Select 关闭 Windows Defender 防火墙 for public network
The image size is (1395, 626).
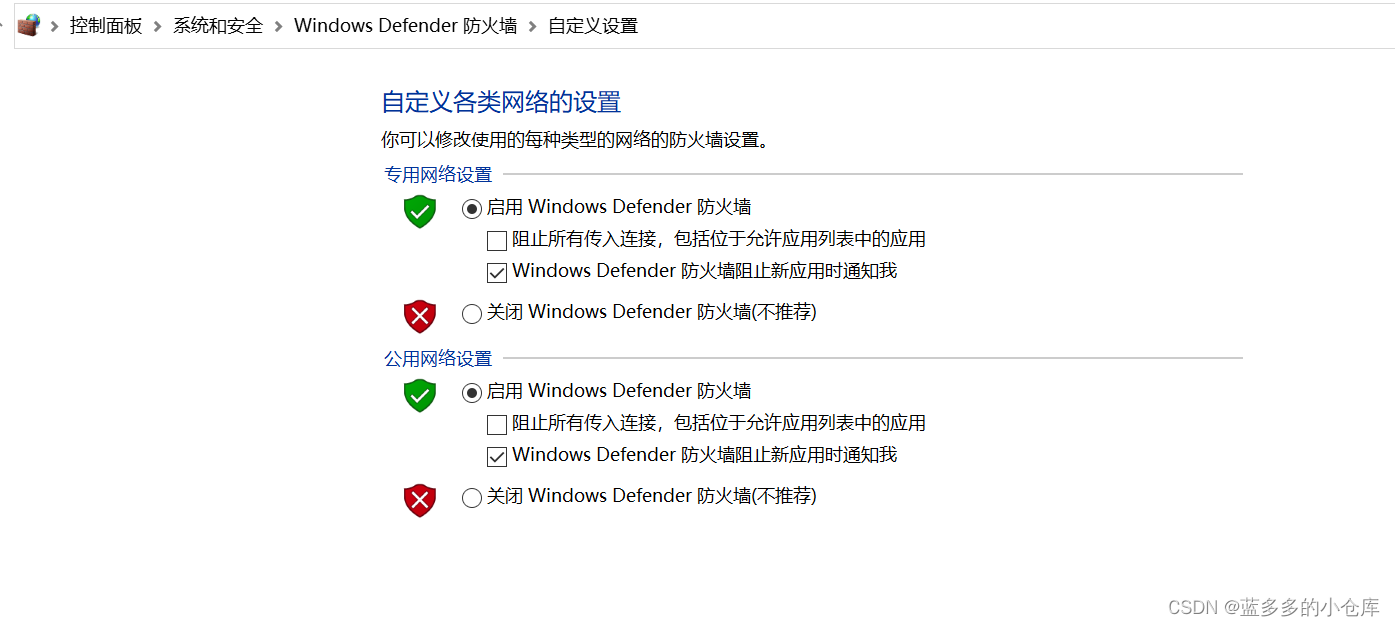tap(472, 498)
